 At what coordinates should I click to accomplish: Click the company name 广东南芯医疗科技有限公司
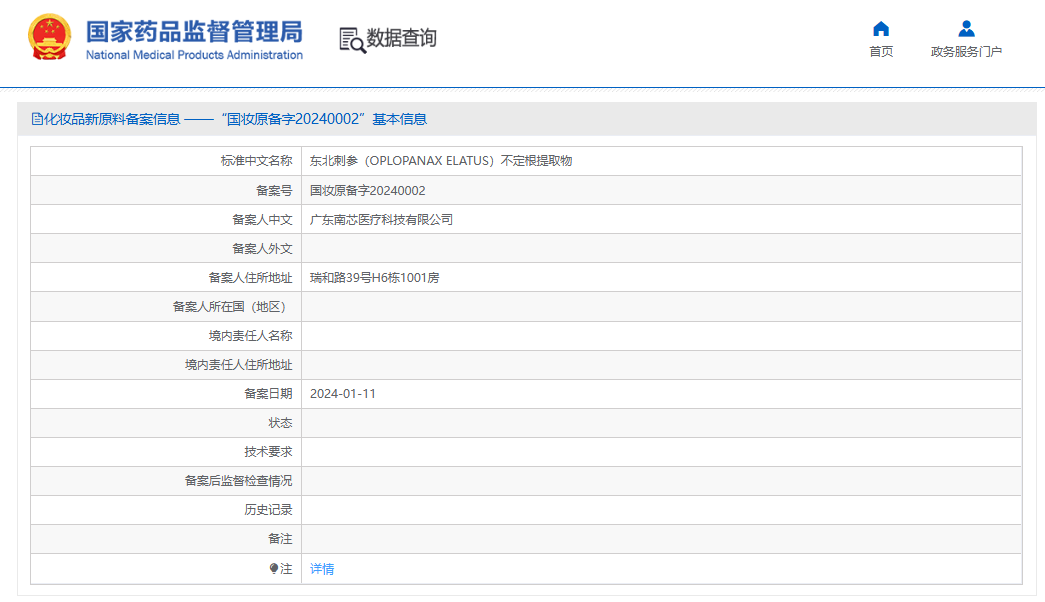tap(381, 220)
